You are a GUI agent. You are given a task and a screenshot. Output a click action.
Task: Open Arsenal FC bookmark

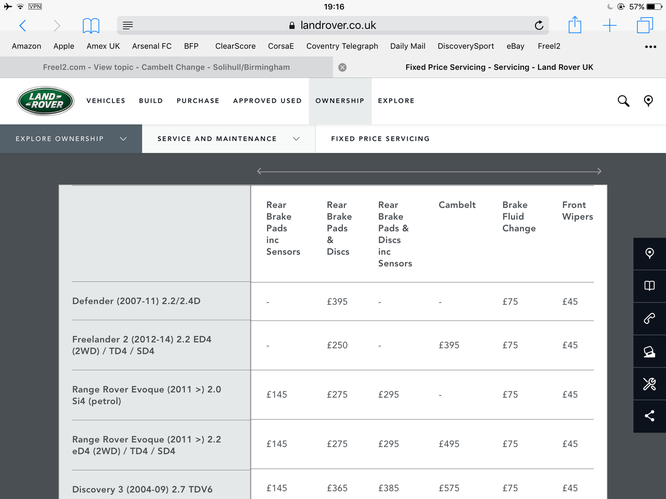coord(152,46)
